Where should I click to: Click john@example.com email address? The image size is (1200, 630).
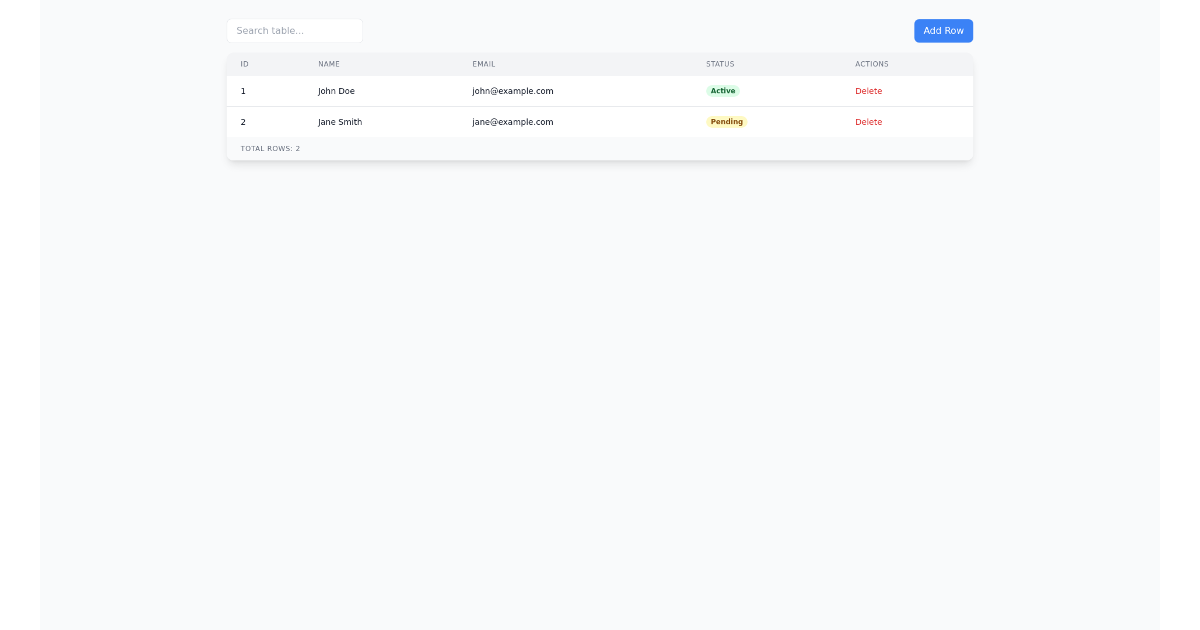click(512, 91)
